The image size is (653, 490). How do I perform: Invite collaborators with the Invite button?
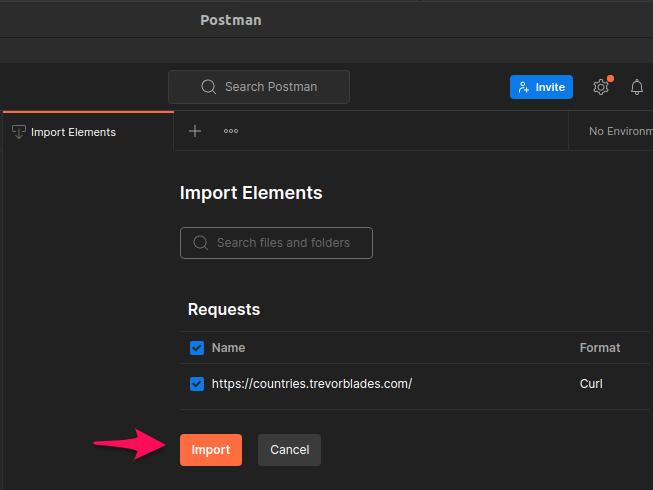tap(541, 87)
